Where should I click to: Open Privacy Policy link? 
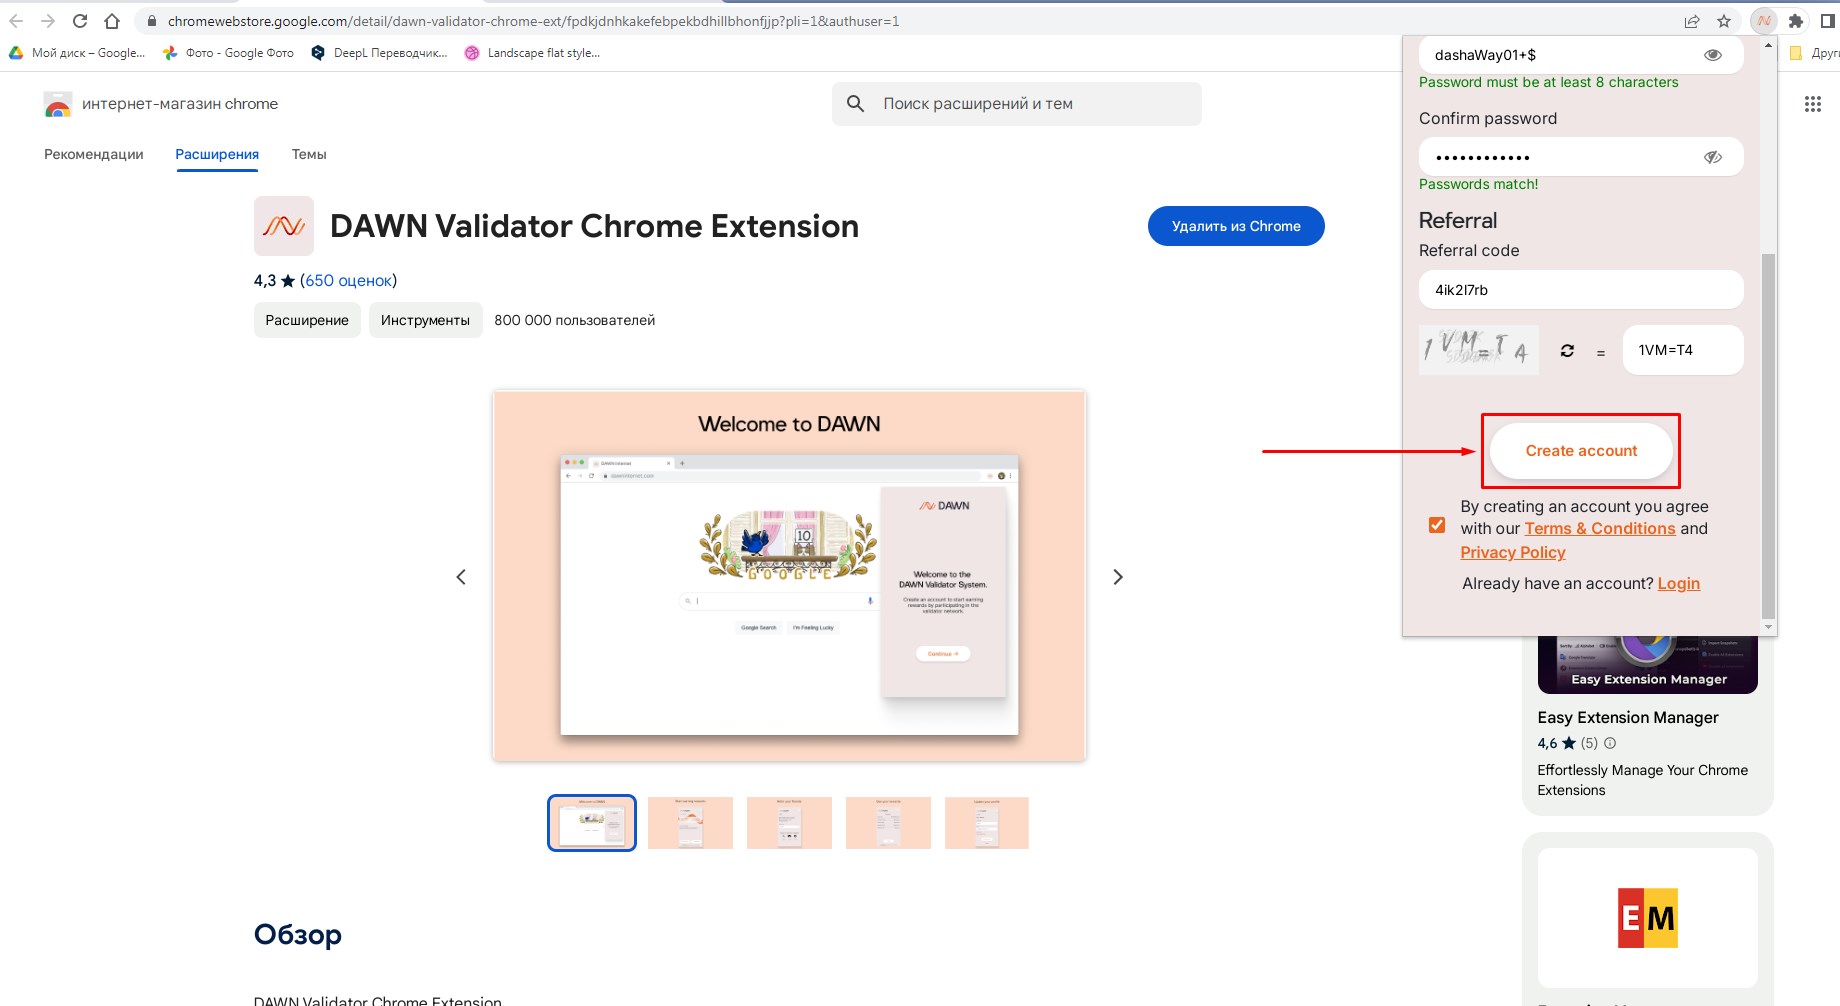coord(1513,552)
